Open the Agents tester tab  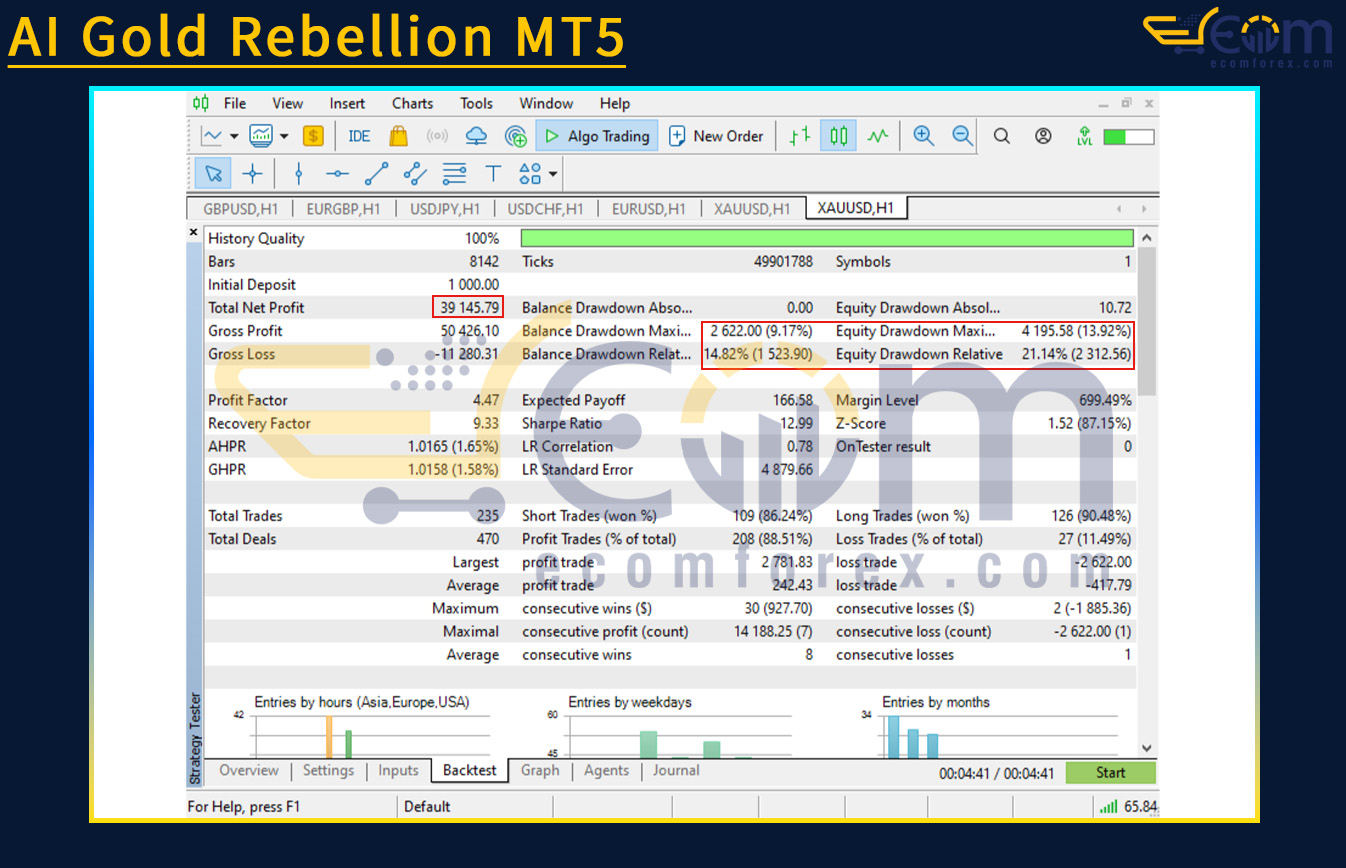(606, 770)
